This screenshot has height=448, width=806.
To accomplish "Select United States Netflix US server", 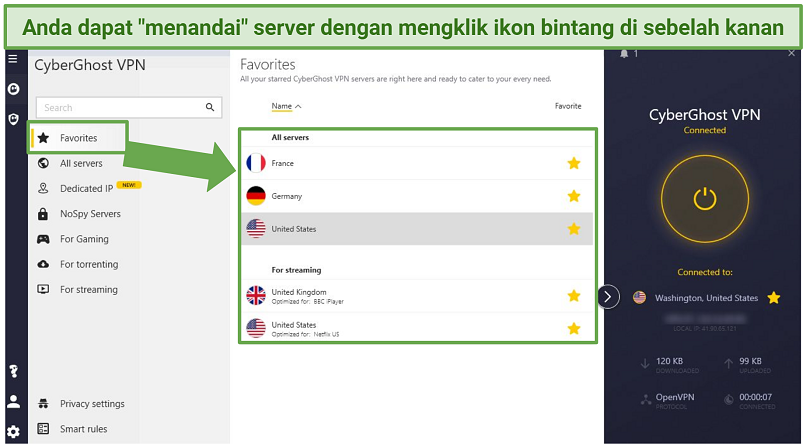I will click(417, 328).
